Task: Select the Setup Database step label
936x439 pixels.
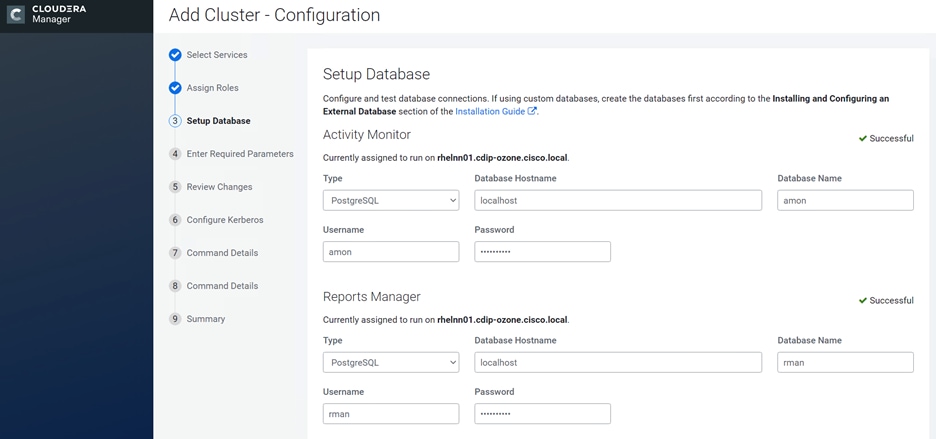Action: click(x=218, y=121)
